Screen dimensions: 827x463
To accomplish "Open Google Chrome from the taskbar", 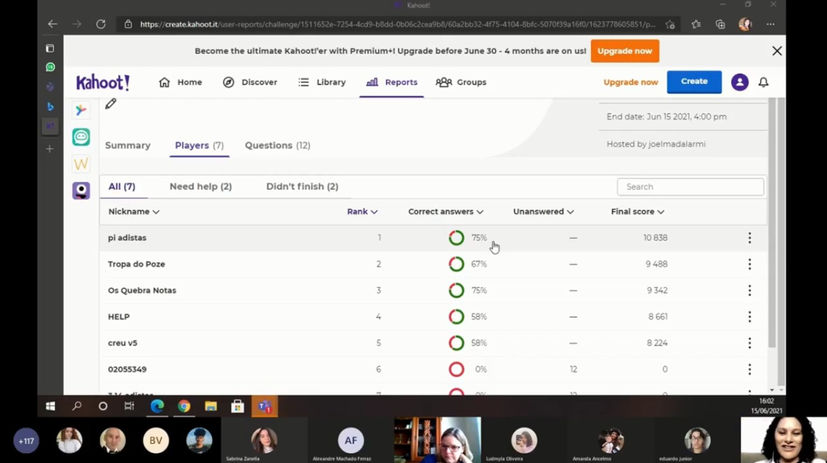I will coord(184,406).
